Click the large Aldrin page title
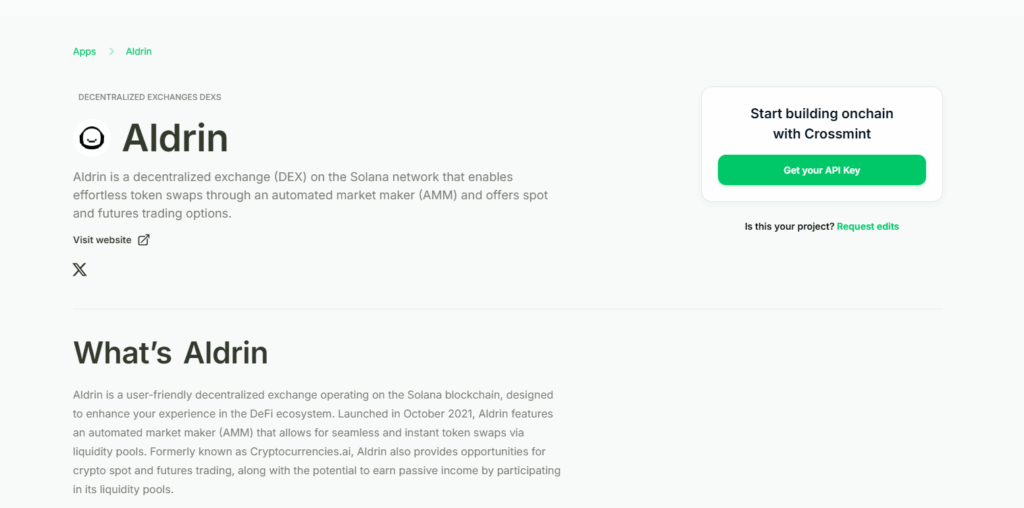The image size is (1024, 508). click(x=175, y=138)
